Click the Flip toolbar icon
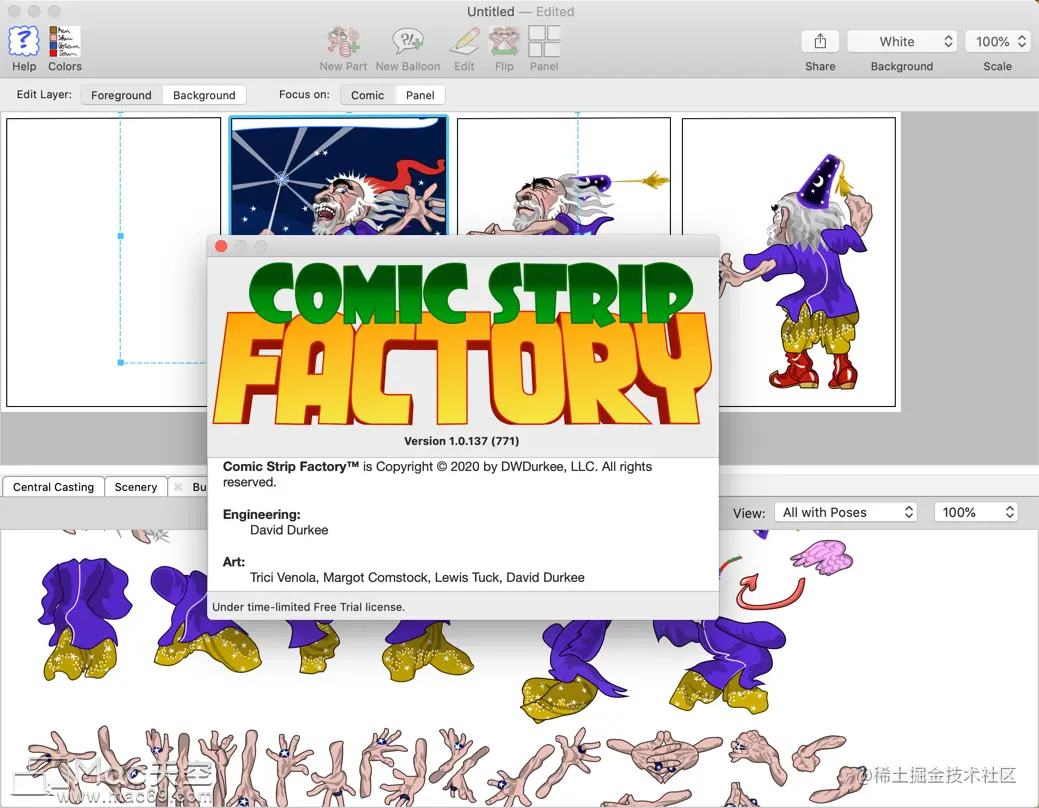Viewport: 1039px width, 808px height. [x=504, y=41]
